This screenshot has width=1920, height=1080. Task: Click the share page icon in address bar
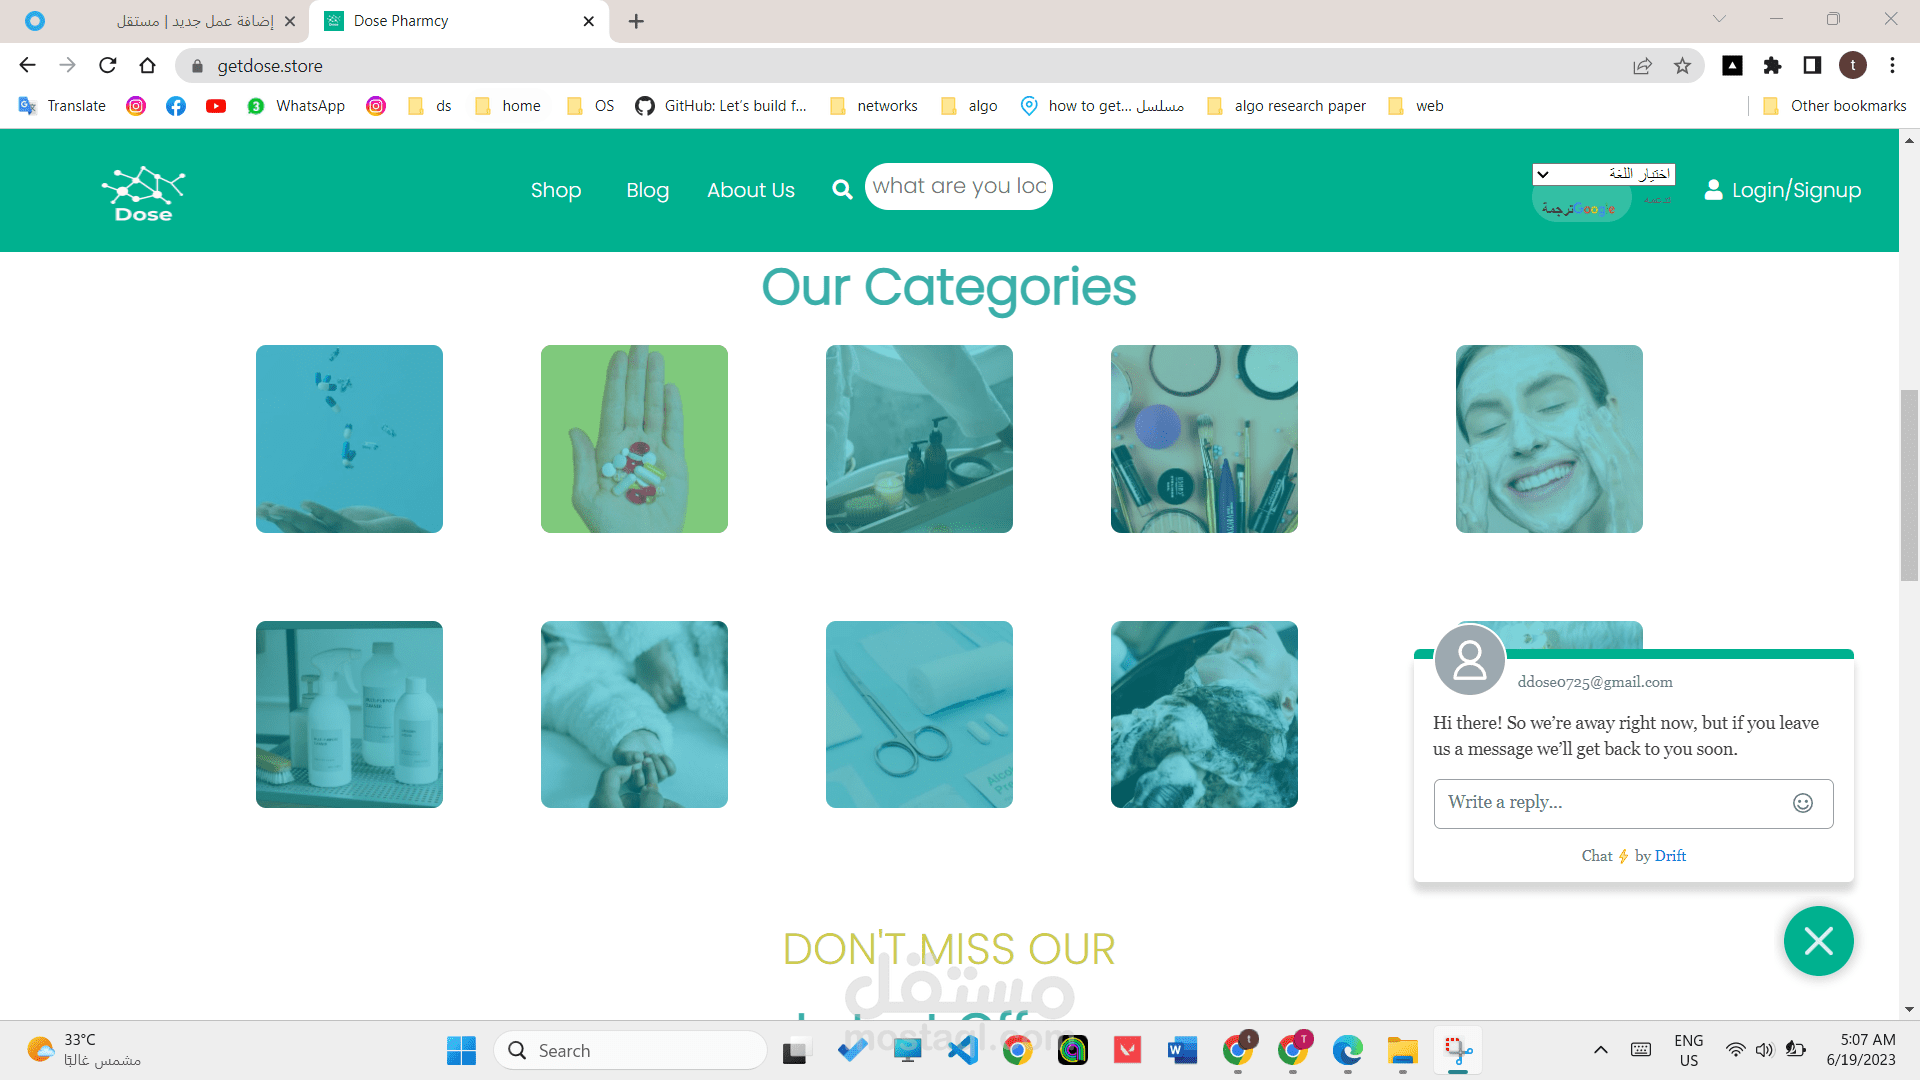click(1642, 66)
